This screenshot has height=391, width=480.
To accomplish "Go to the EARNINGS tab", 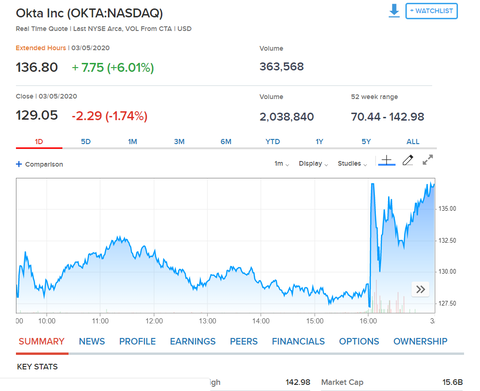I will pyautogui.click(x=193, y=341).
